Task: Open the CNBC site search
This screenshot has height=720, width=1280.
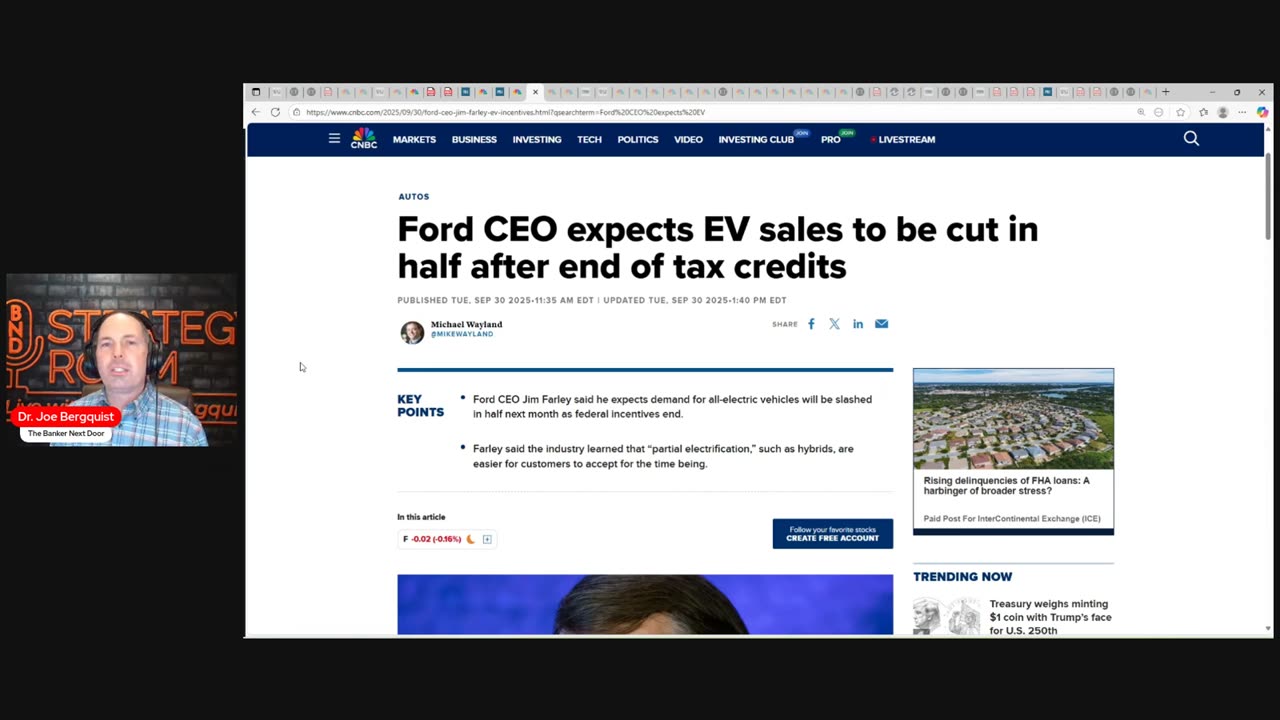Action: (x=1191, y=139)
